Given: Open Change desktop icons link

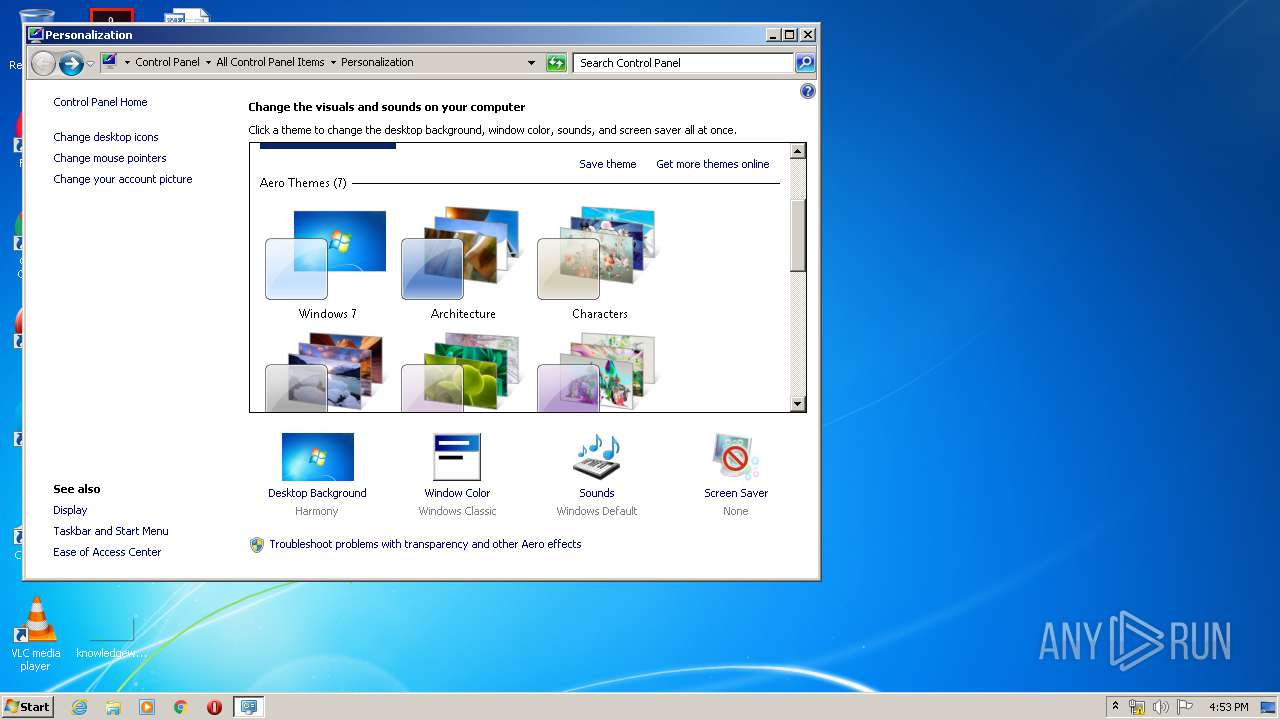Looking at the screenshot, I should click(106, 137).
